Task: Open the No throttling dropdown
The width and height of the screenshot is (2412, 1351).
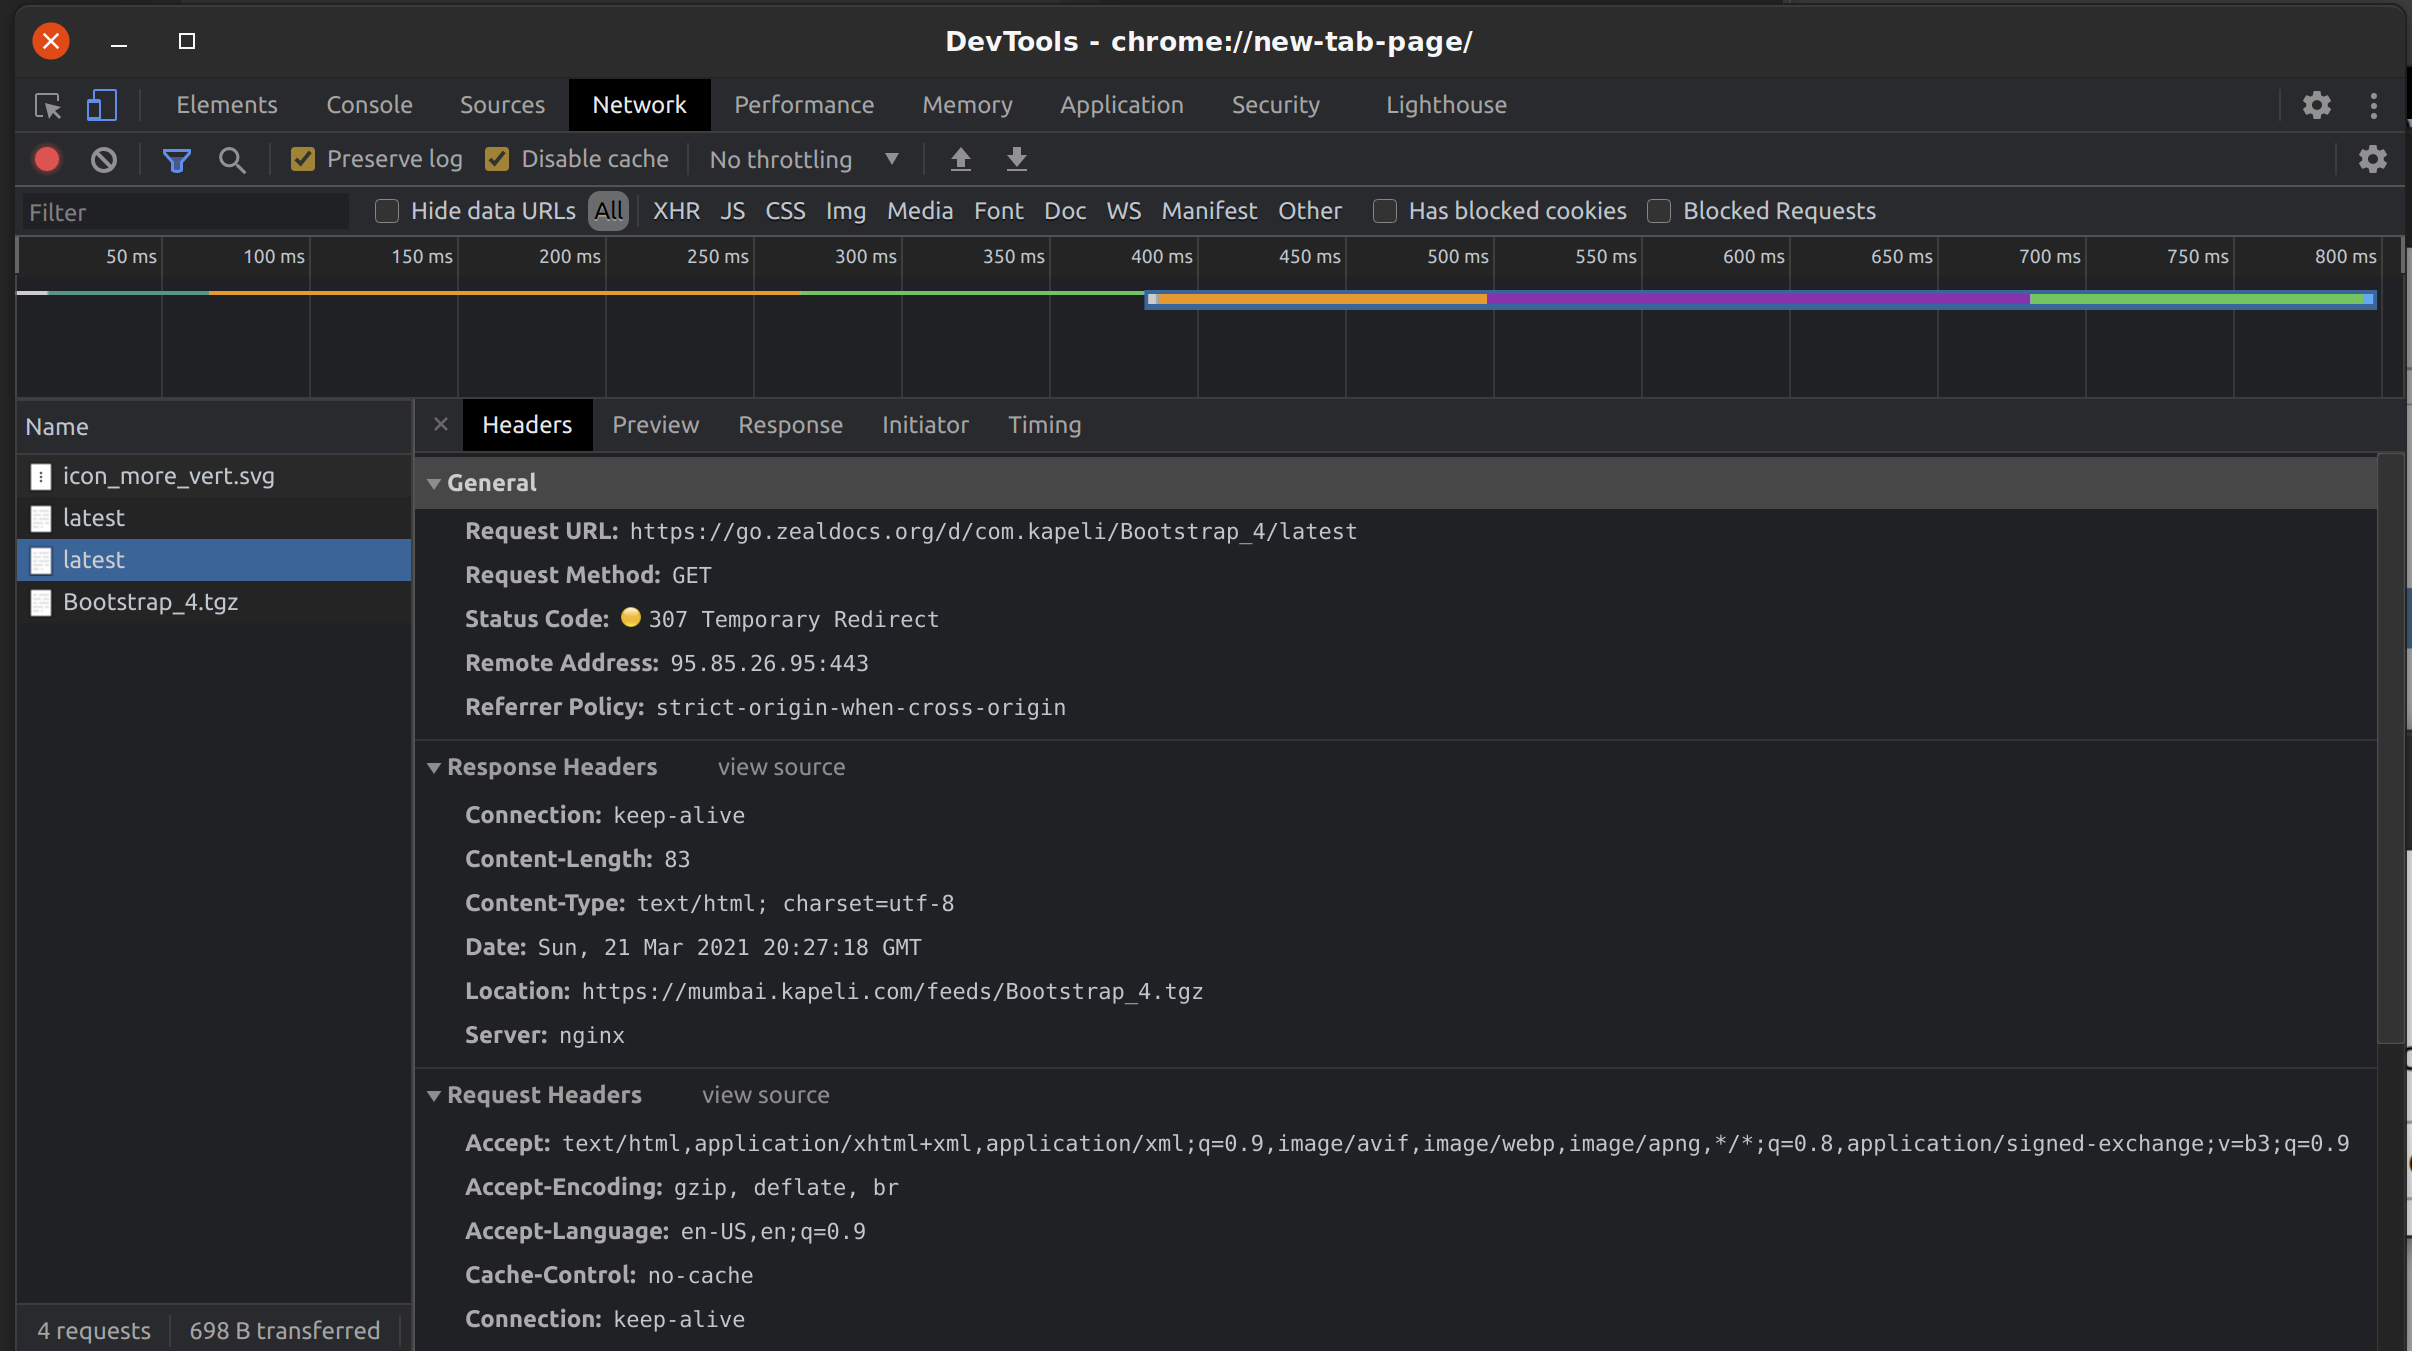Action: pyautogui.click(x=801, y=159)
